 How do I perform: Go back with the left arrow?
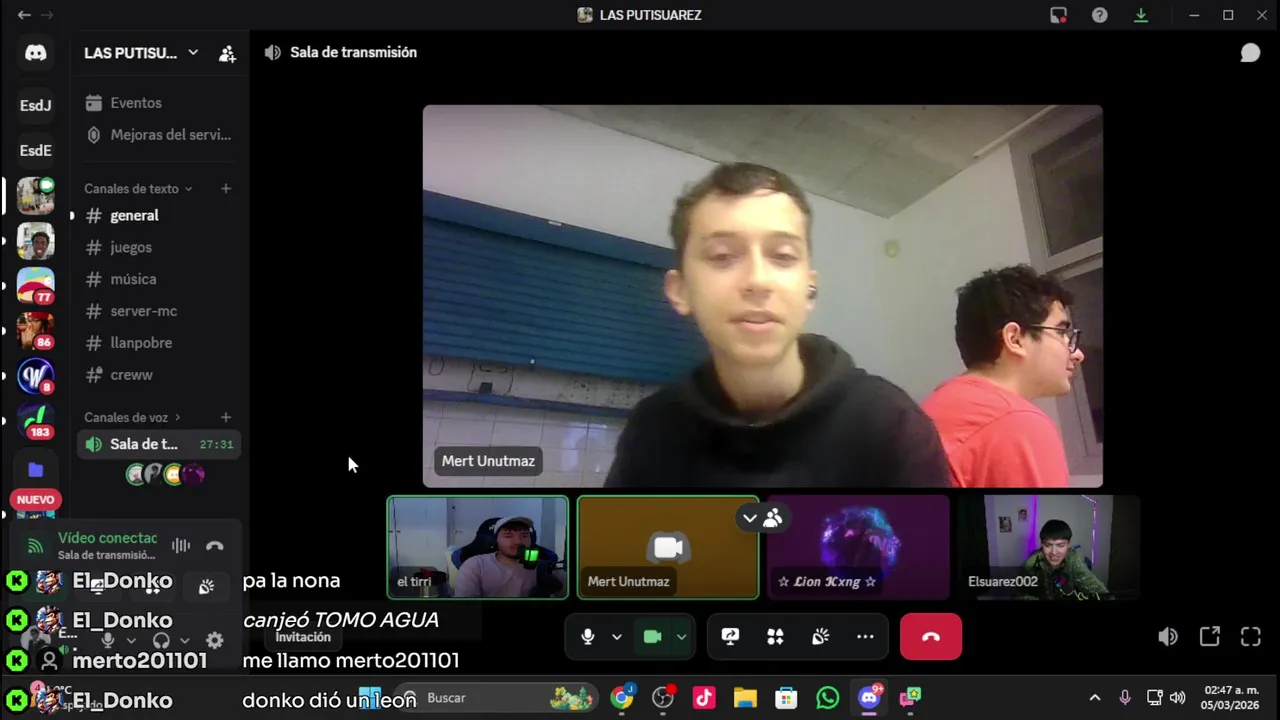point(24,15)
